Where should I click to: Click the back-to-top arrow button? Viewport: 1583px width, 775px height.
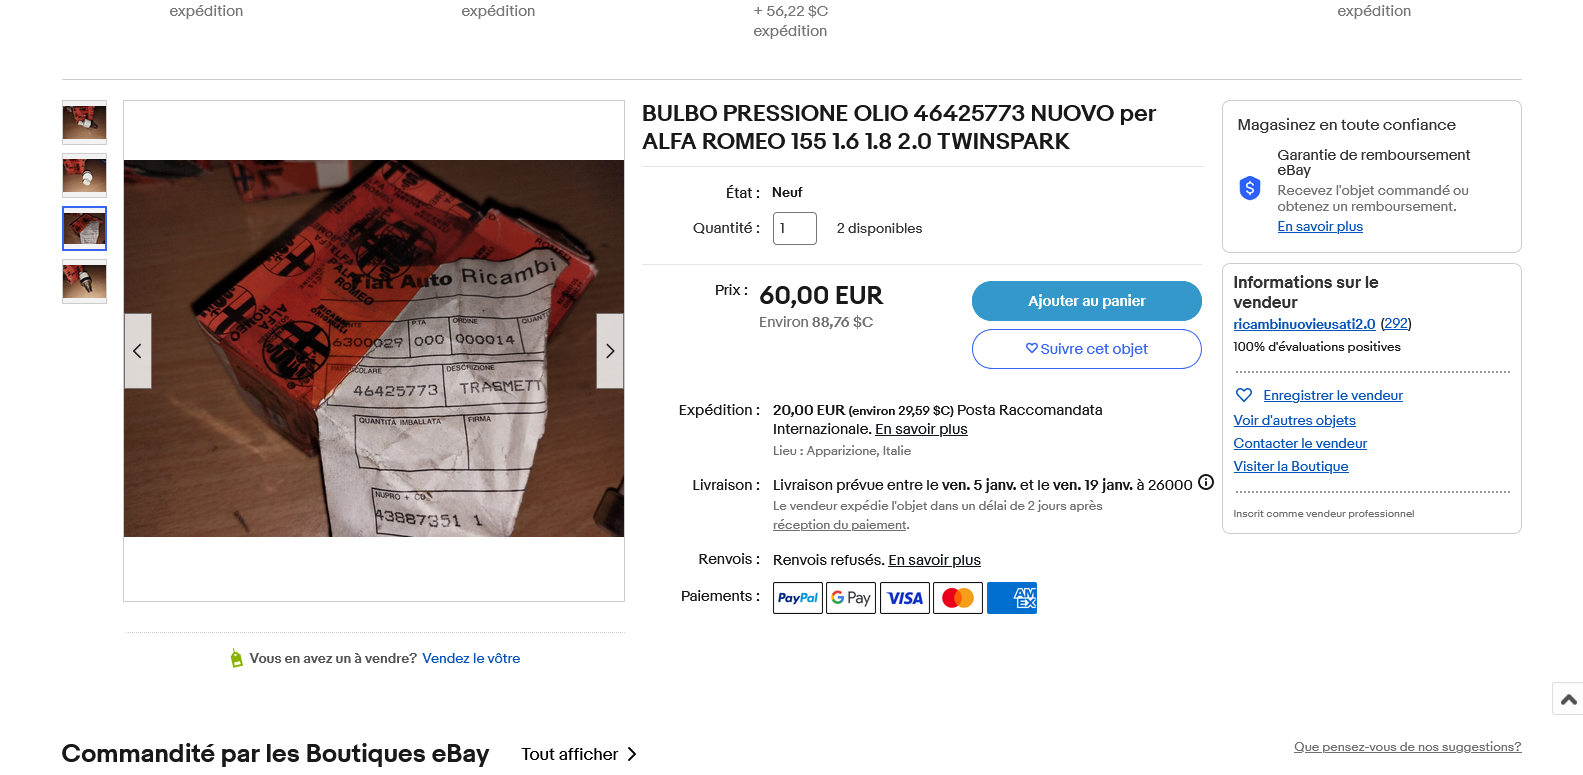[1568, 699]
